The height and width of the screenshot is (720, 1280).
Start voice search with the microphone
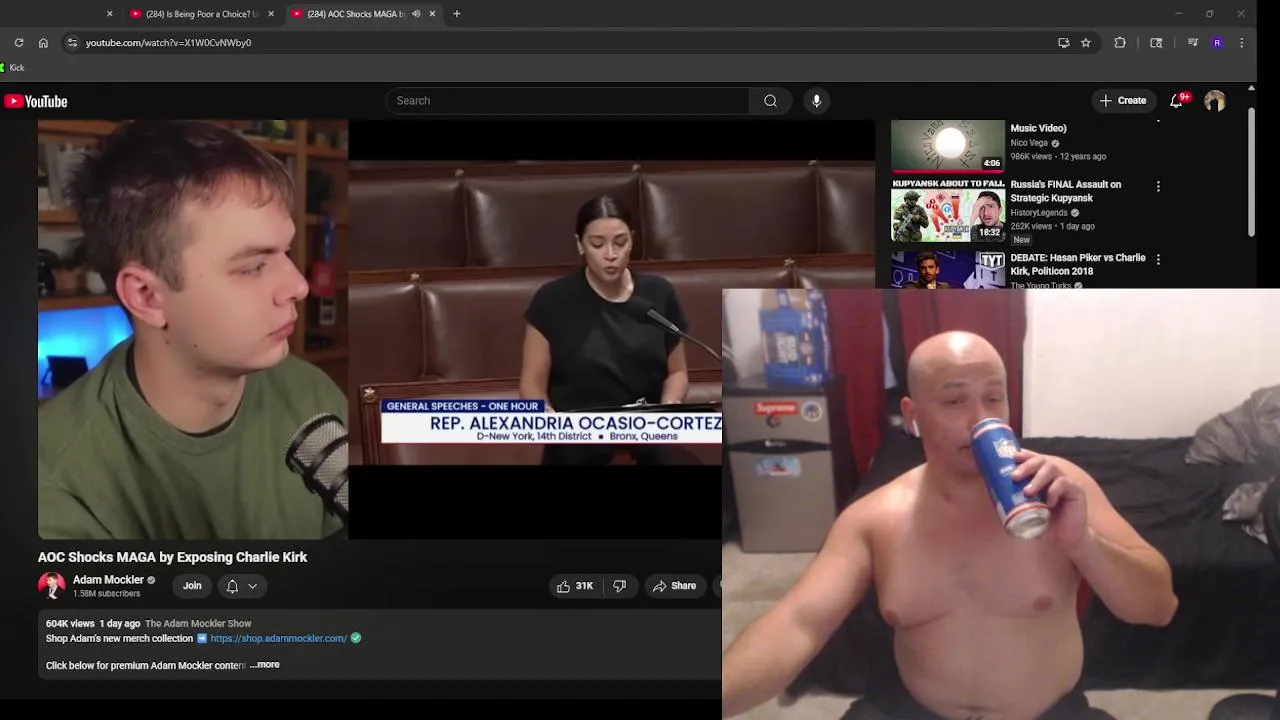817,101
